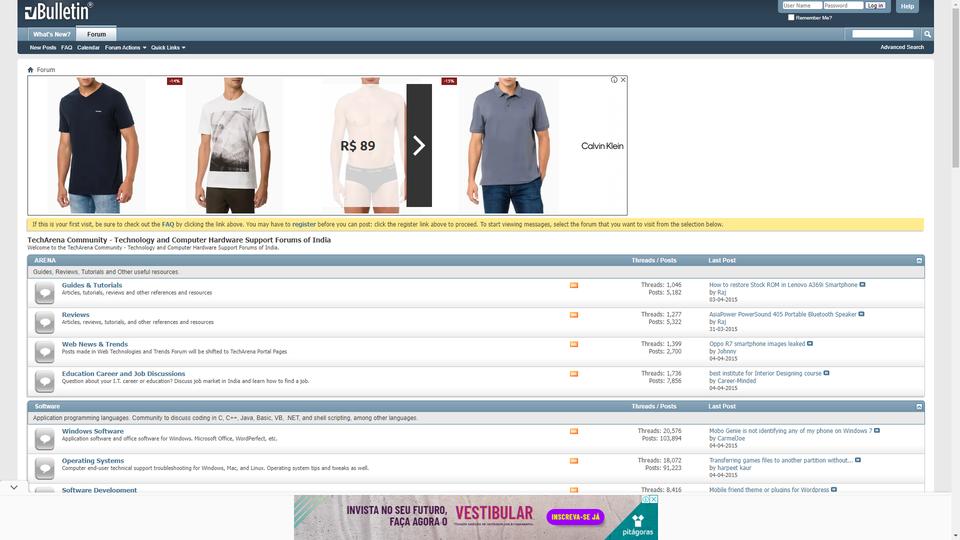Click the forum search input box
This screenshot has height=540, width=960.
[883, 34]
